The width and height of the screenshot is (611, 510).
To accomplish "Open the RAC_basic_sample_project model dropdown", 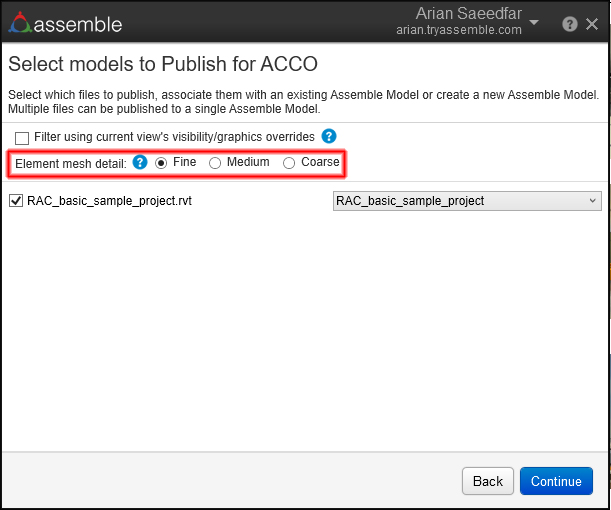I will pyautogui.click(x=466, y=201).
